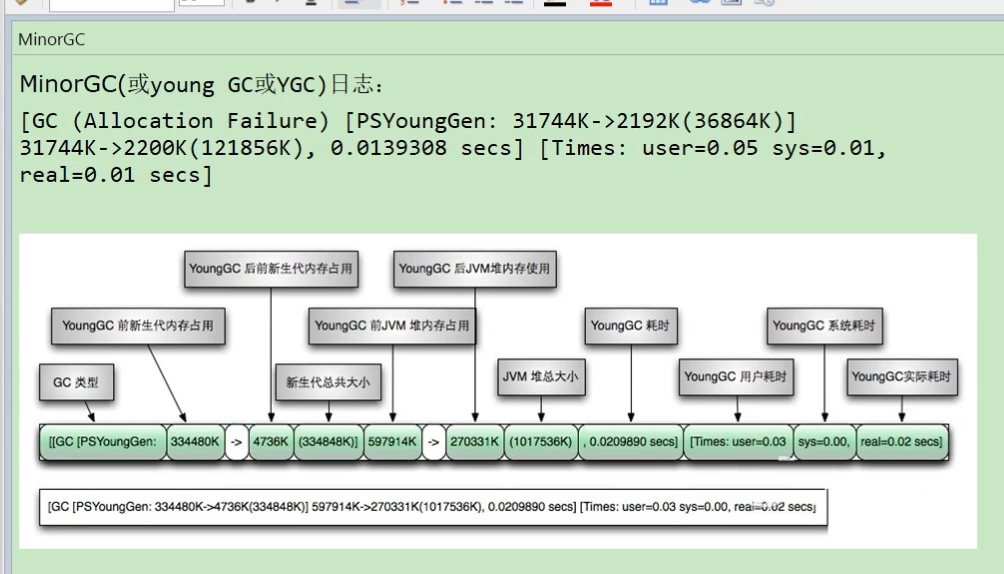Click the 新生代总共大小 label box
The width and height of the screenshot is (1004, 574).
[328, 382]
